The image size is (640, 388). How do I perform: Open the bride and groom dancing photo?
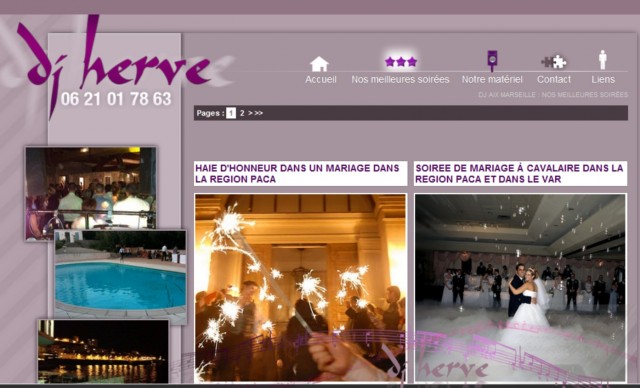[520, 288]
